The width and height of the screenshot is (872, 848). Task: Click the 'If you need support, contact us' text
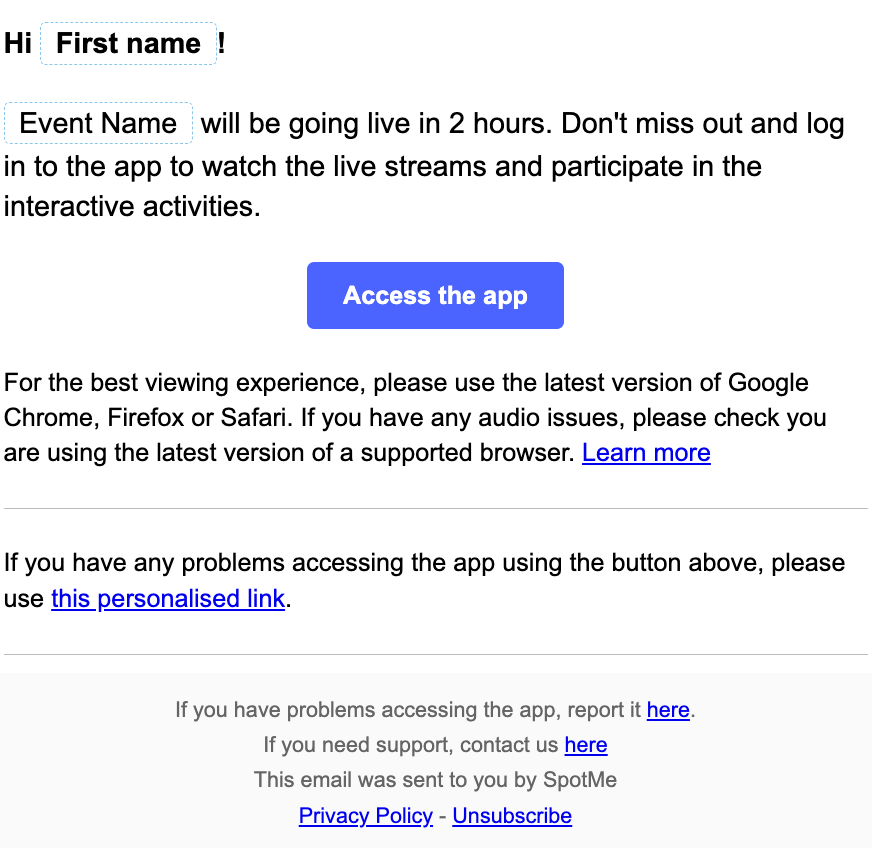click(x=410, y=745)
